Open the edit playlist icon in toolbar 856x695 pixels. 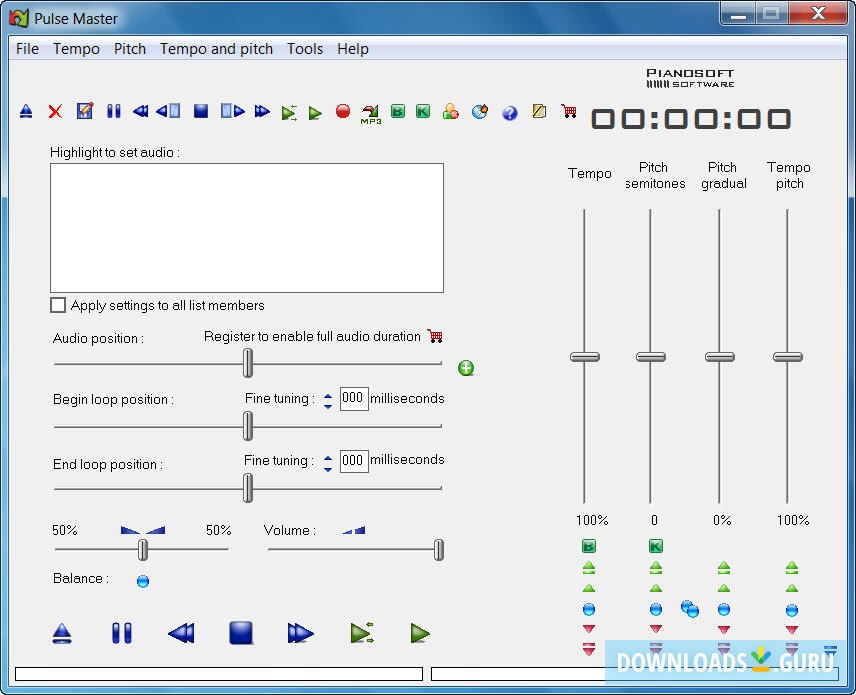click(x=85, y=111)
